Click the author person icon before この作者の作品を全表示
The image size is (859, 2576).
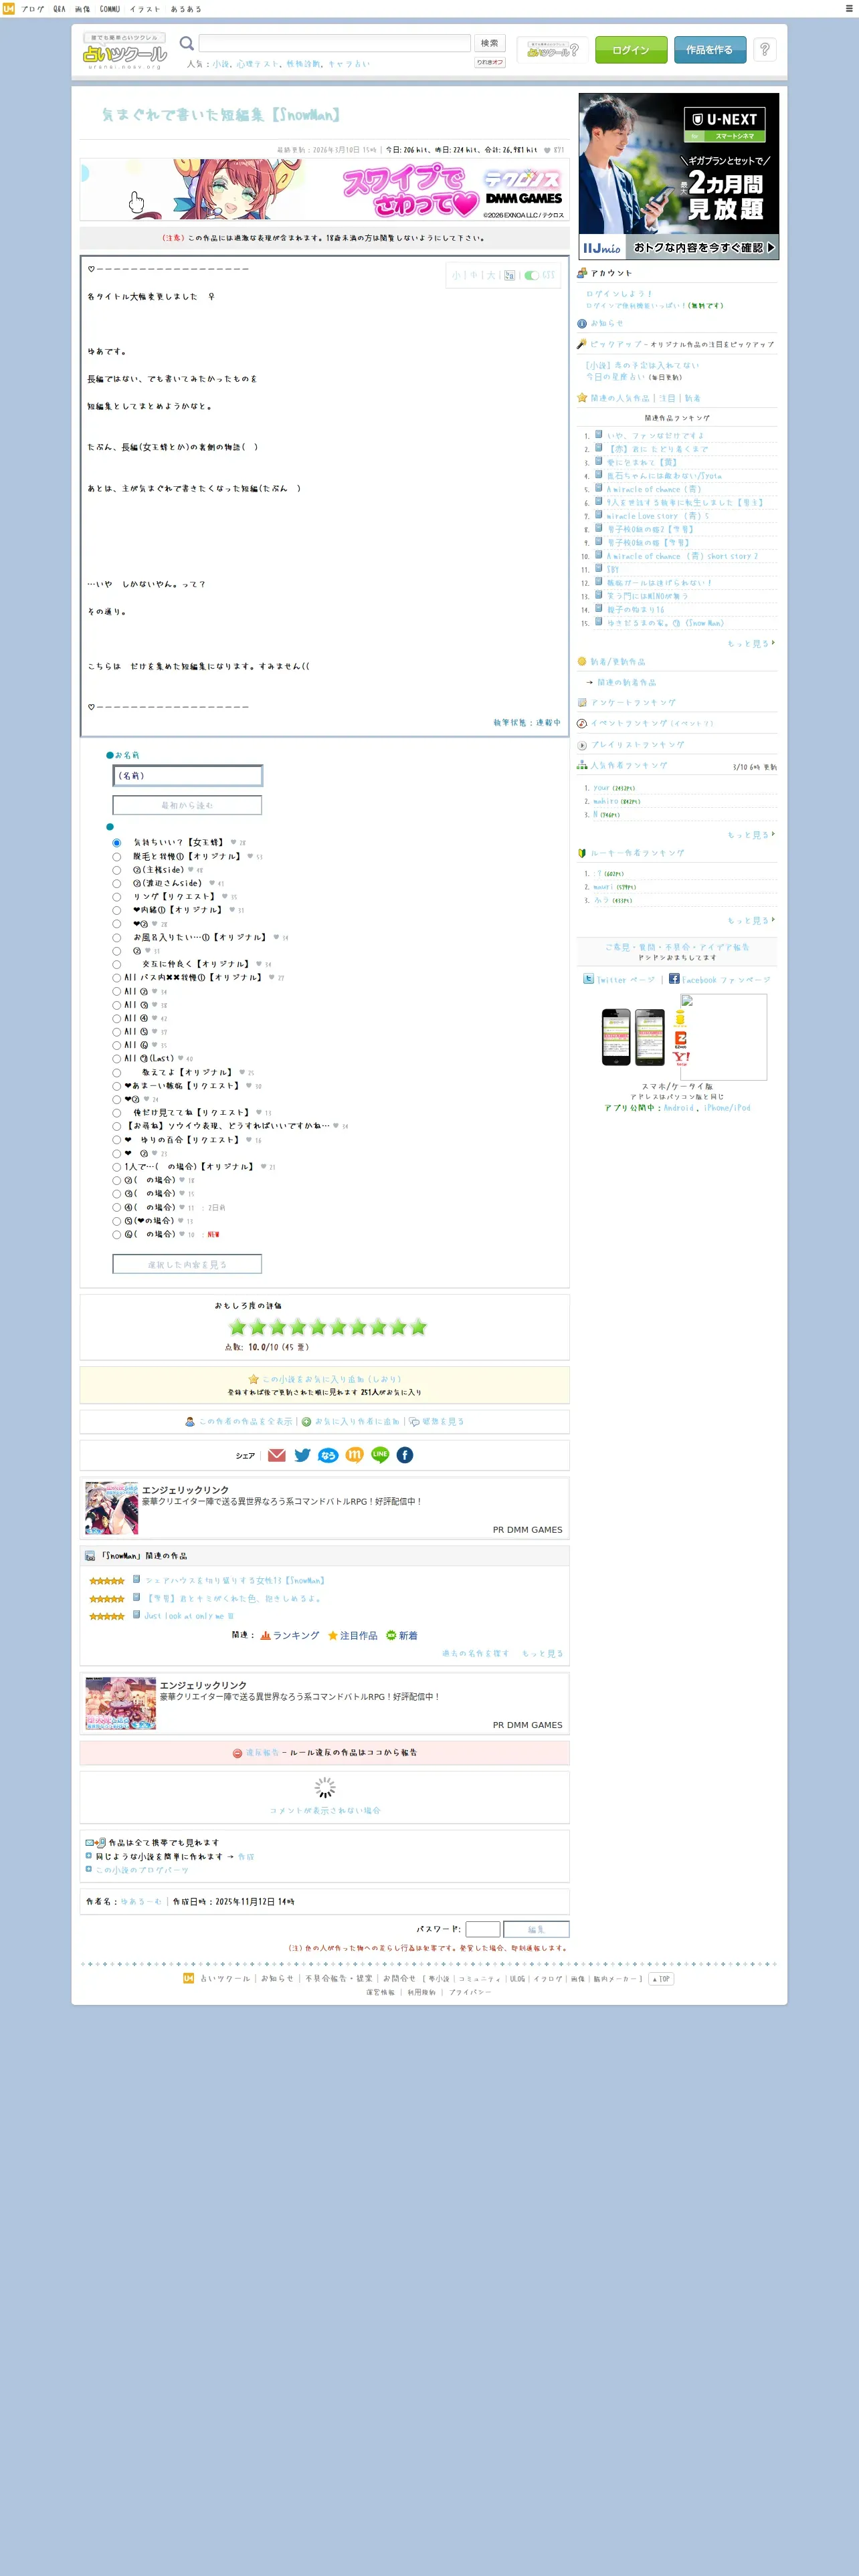pyautogui.click(x=190, y=1421)
